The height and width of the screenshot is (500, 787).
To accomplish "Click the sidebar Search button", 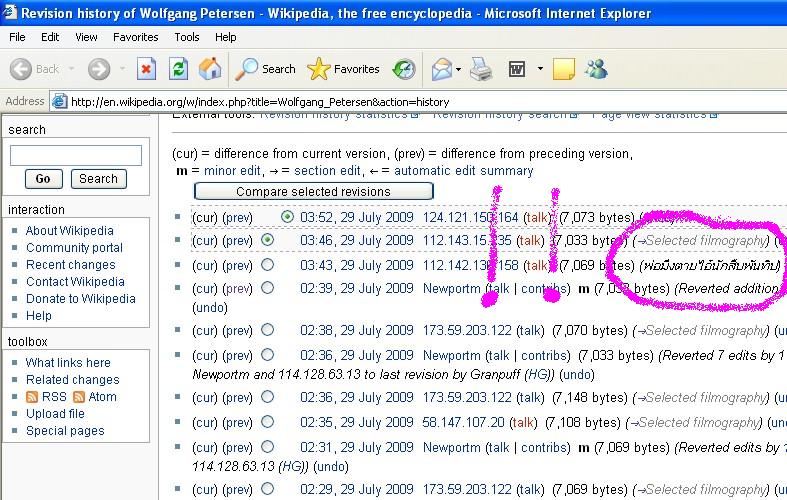I will tap(98, 179).
